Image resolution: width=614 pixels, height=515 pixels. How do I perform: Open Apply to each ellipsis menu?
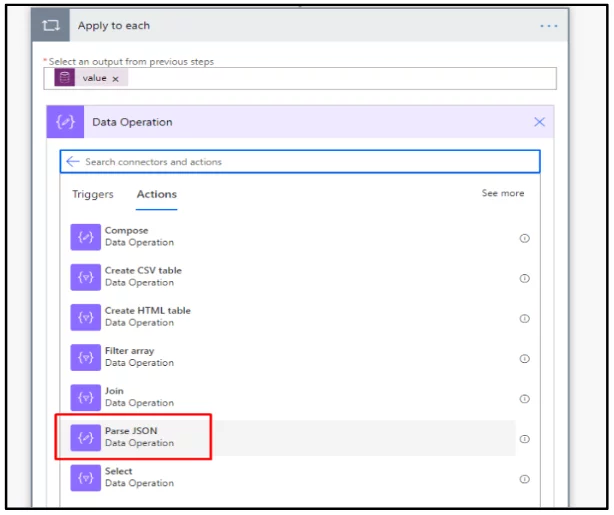(x=549, y=25)
